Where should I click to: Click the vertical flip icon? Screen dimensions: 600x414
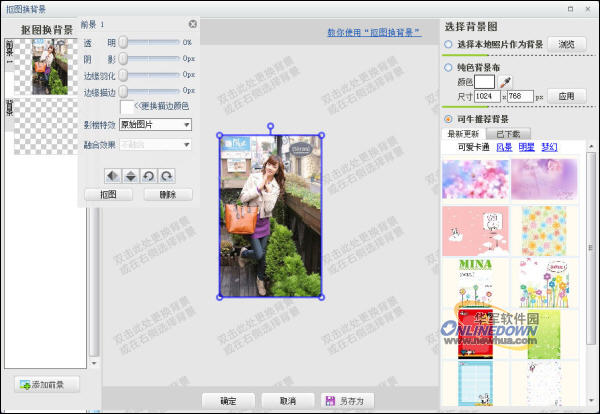[131, 176]
